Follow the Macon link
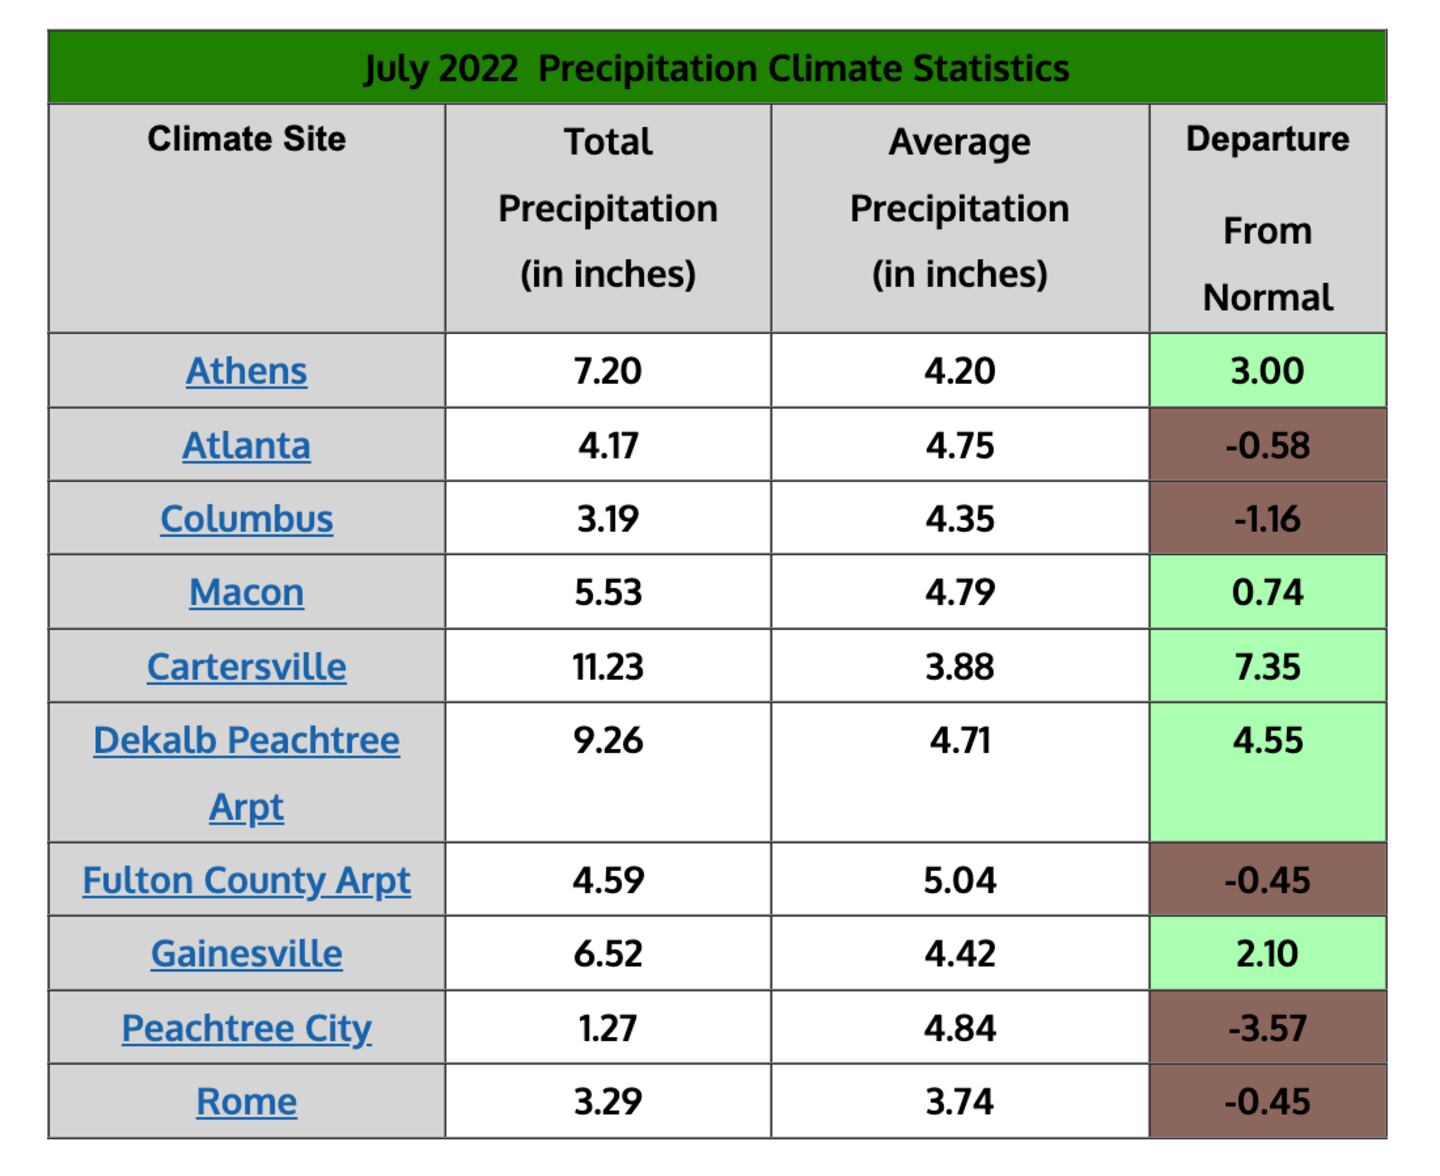The image size is (1440, 1176). (x=246, y=592)
